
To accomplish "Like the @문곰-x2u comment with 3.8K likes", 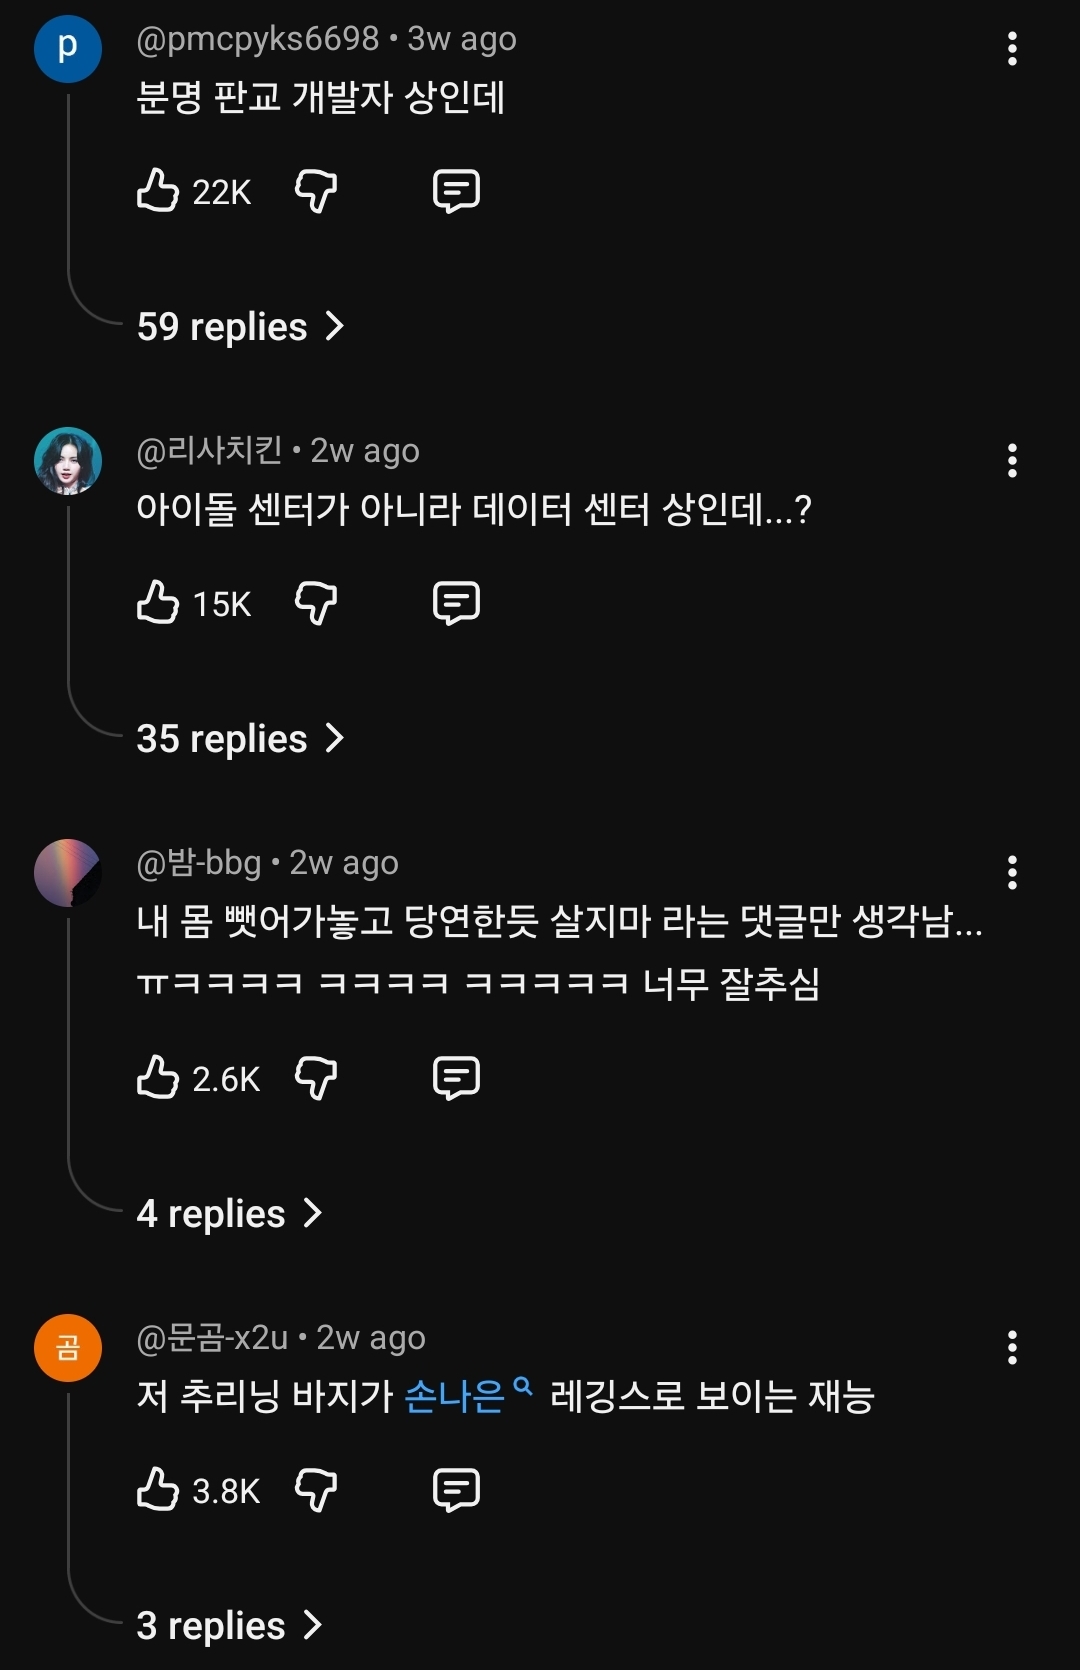I will (x=158, y=1490).
